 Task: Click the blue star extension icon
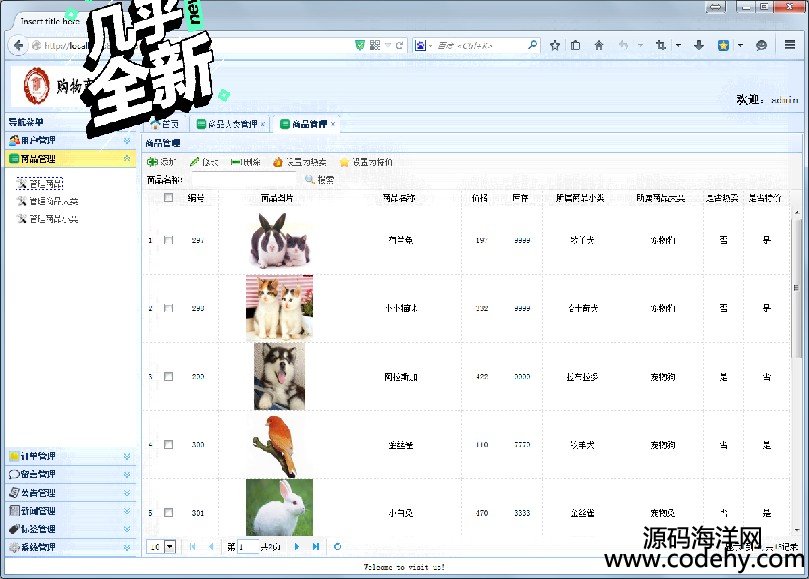723,45
